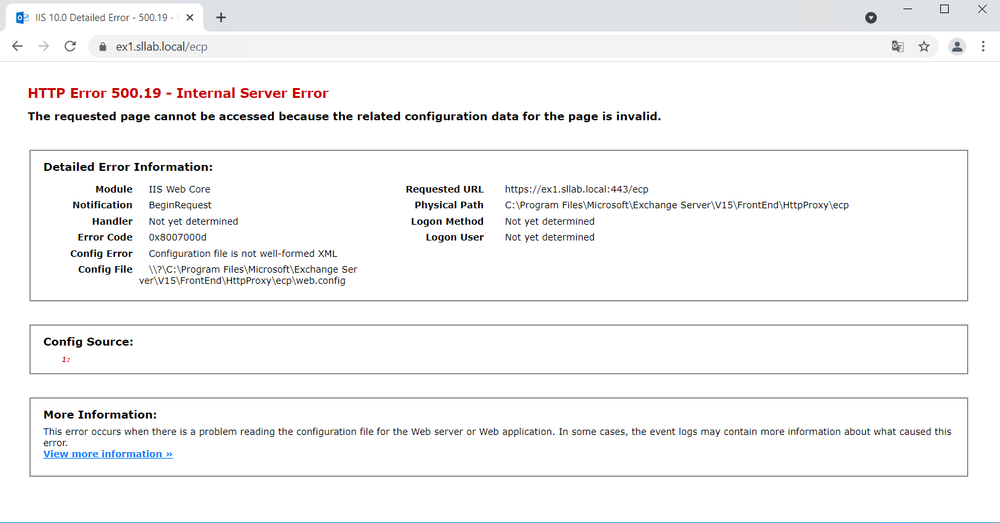Screen dimensions: 1000x523
Task: Click the Outlook favicon on the tab
Action: [x=22, y=17]
